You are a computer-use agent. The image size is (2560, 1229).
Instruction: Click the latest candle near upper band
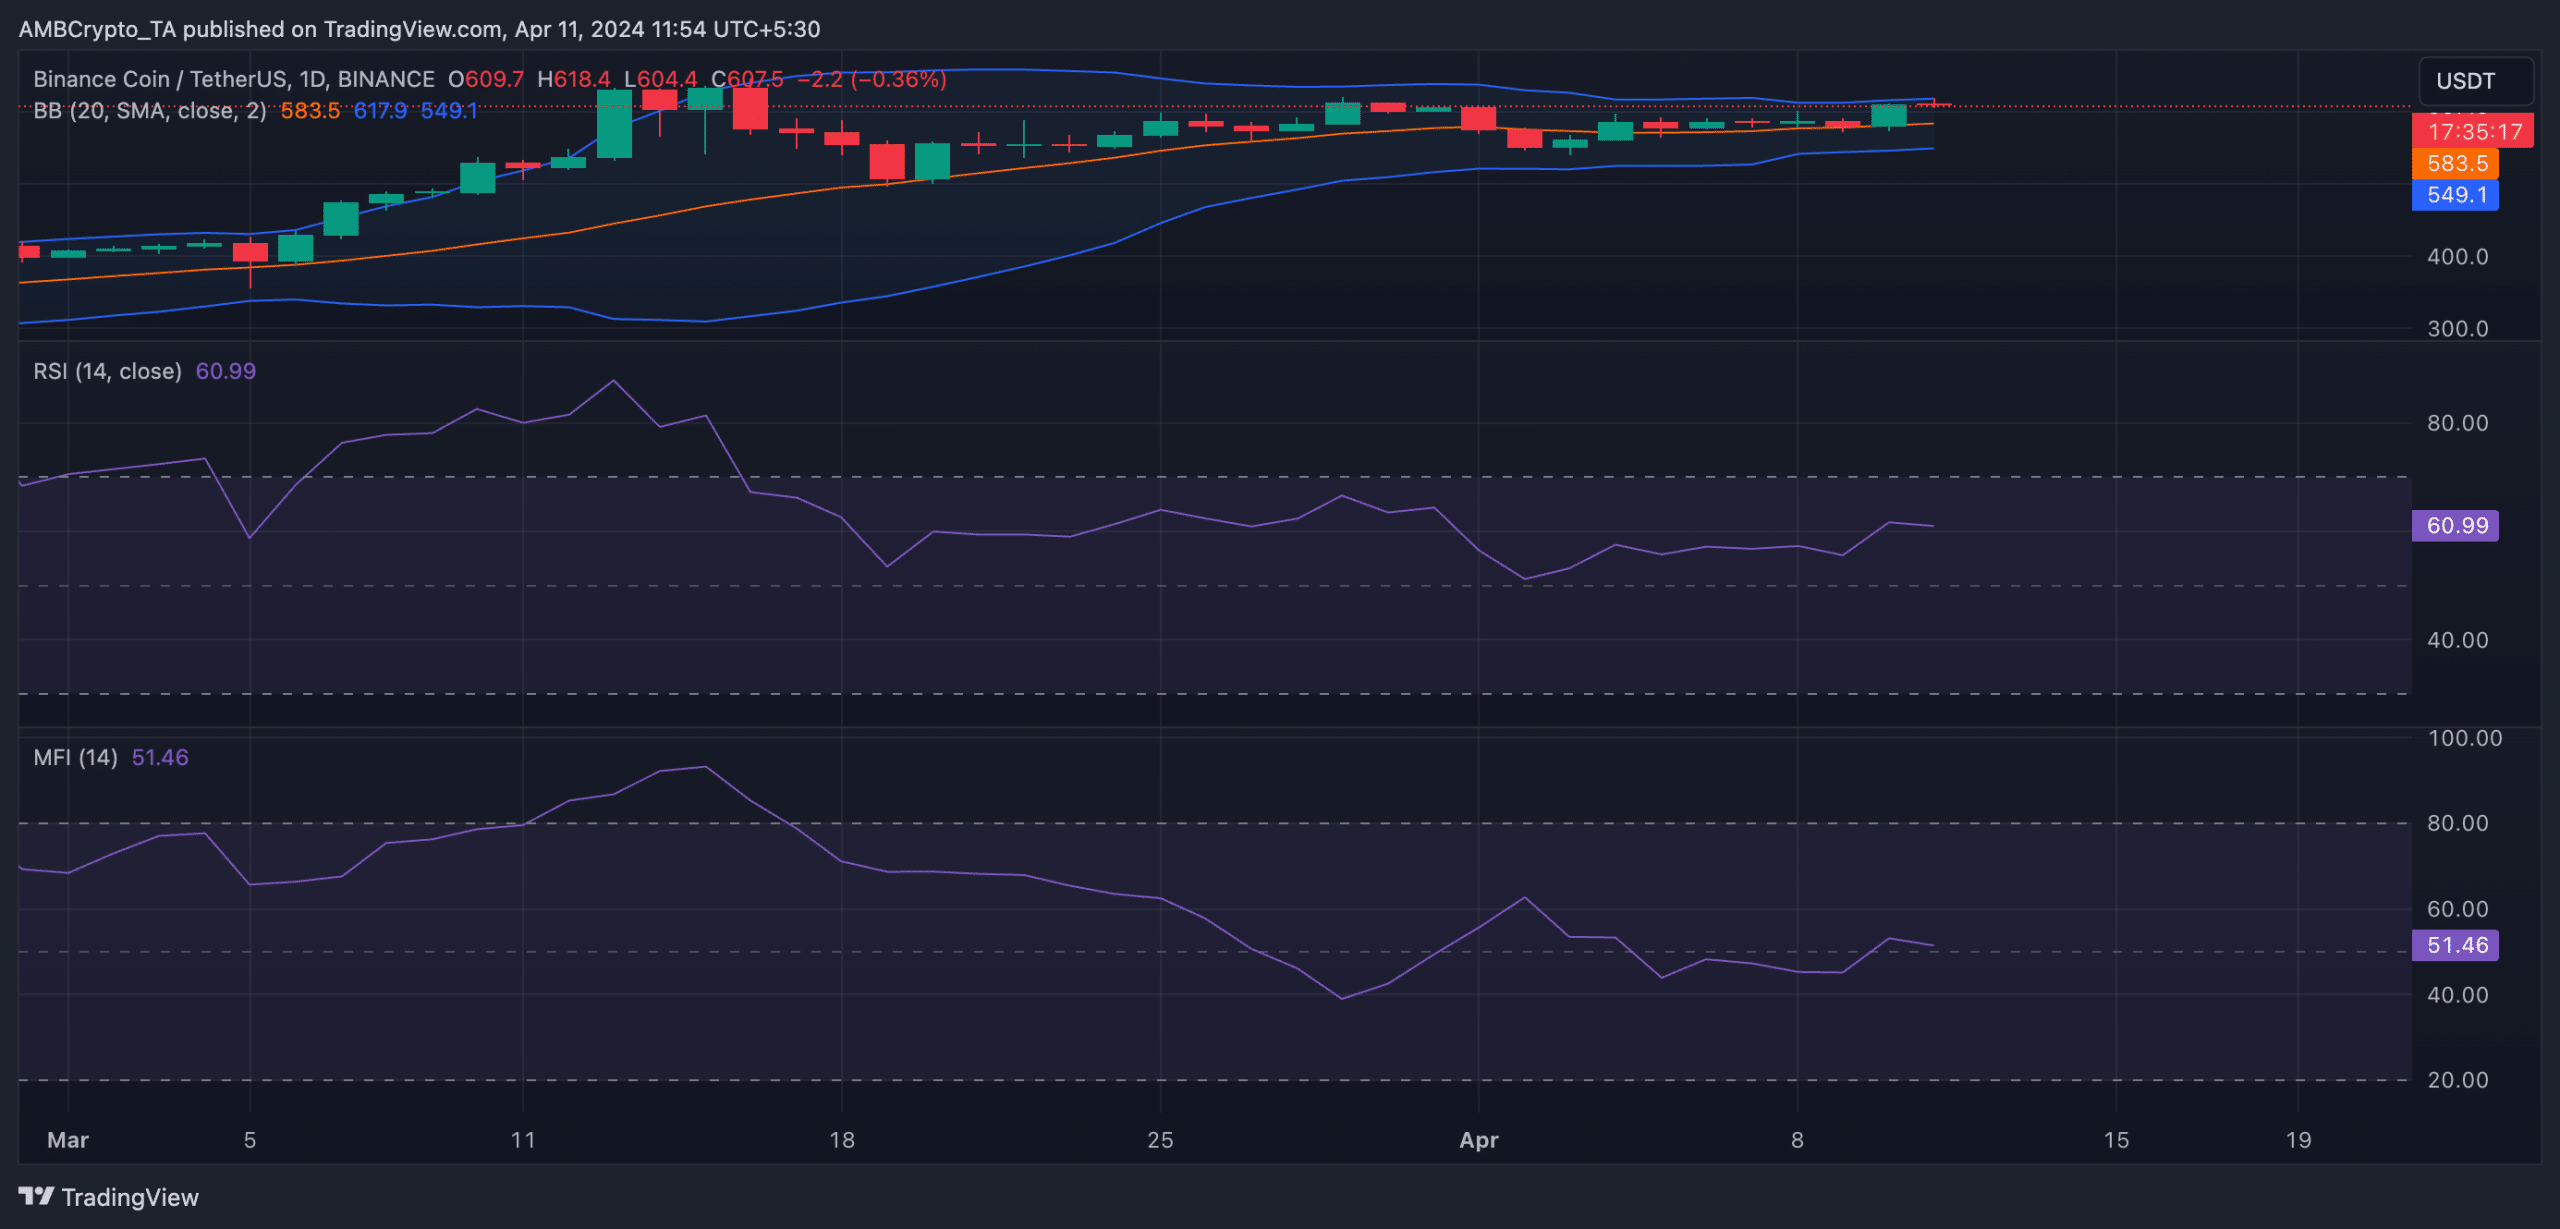[x=1934, y=103]
